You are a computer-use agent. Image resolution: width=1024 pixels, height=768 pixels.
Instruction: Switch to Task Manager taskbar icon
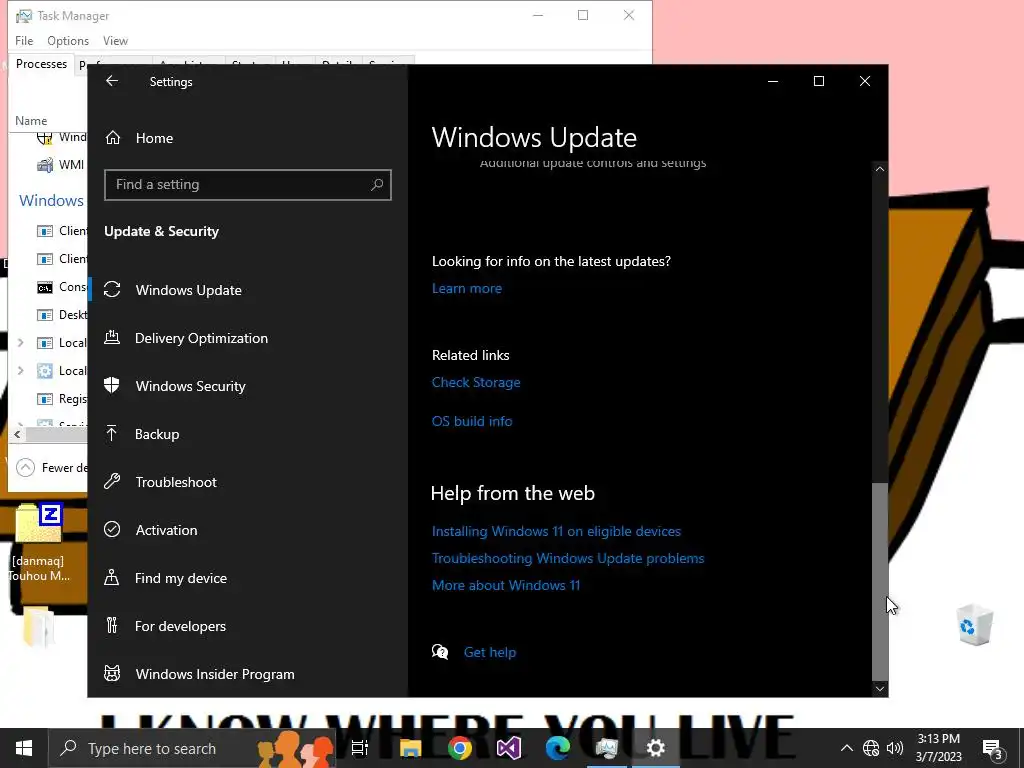pos(607,748)
